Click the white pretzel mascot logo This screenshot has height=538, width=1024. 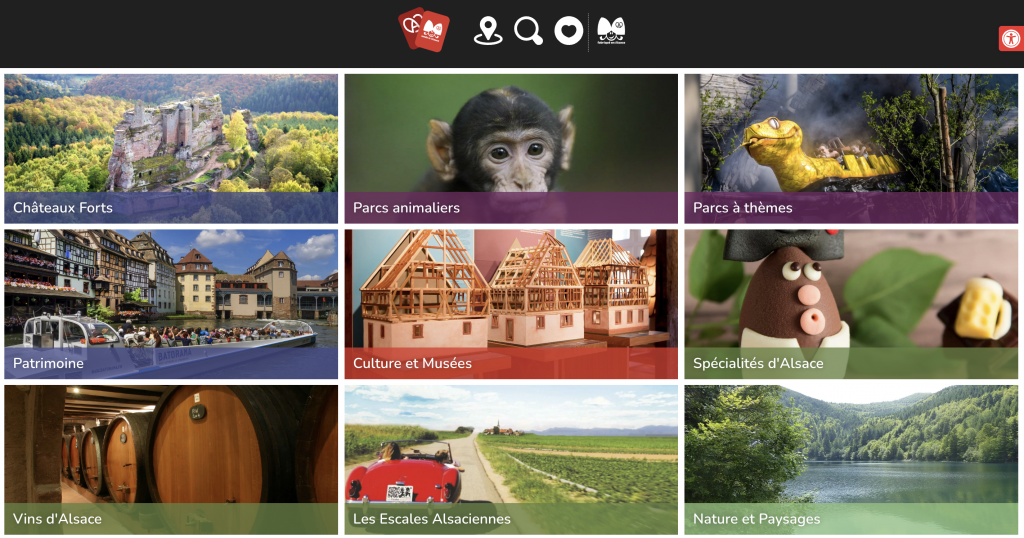click(611, 31)
